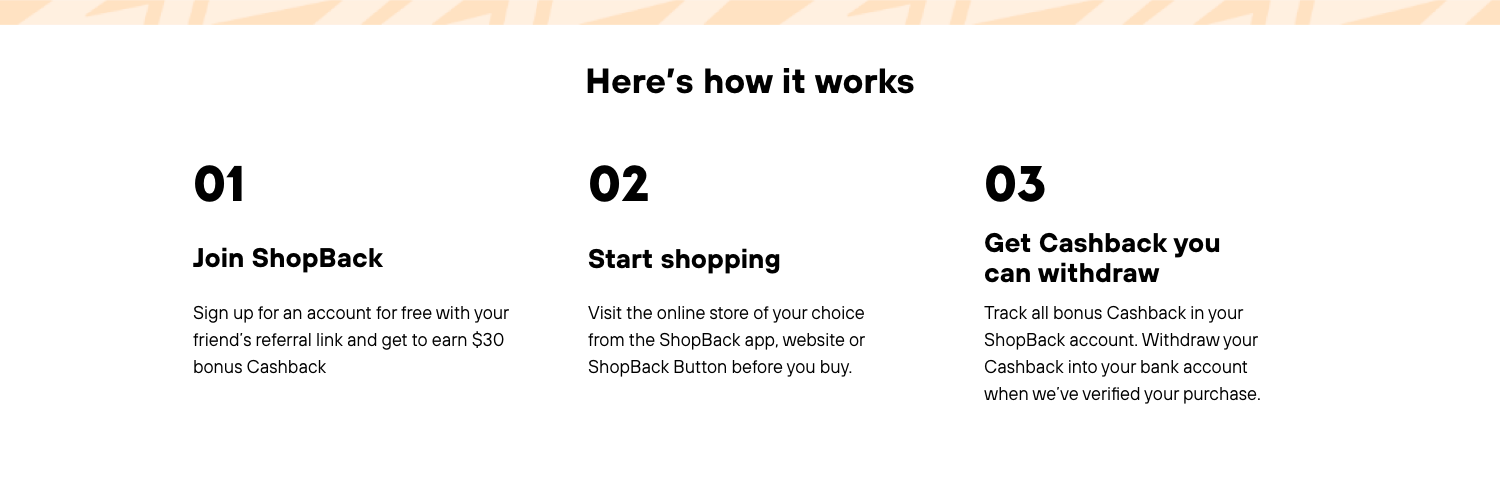Screen dimensions: 1500x500
Task: Select the step number 01
Action: (219, 184)
